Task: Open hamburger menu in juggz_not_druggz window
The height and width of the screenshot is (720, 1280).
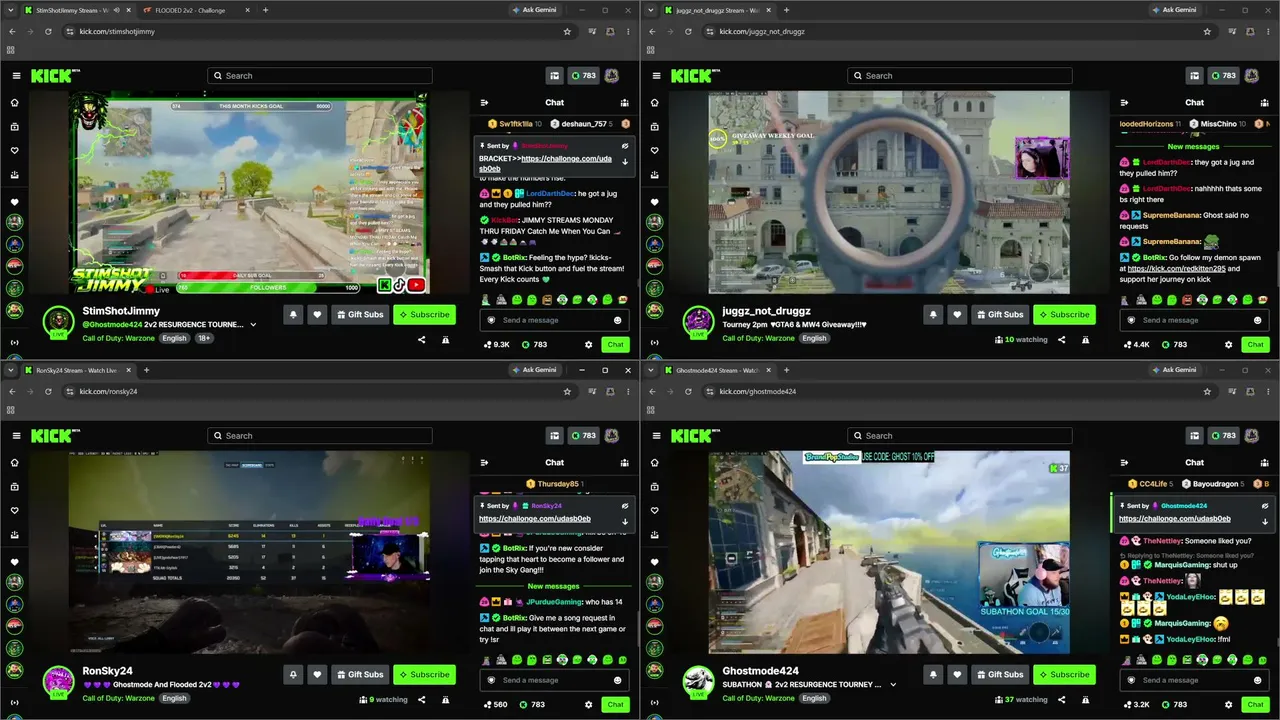Action: point(656,76)
